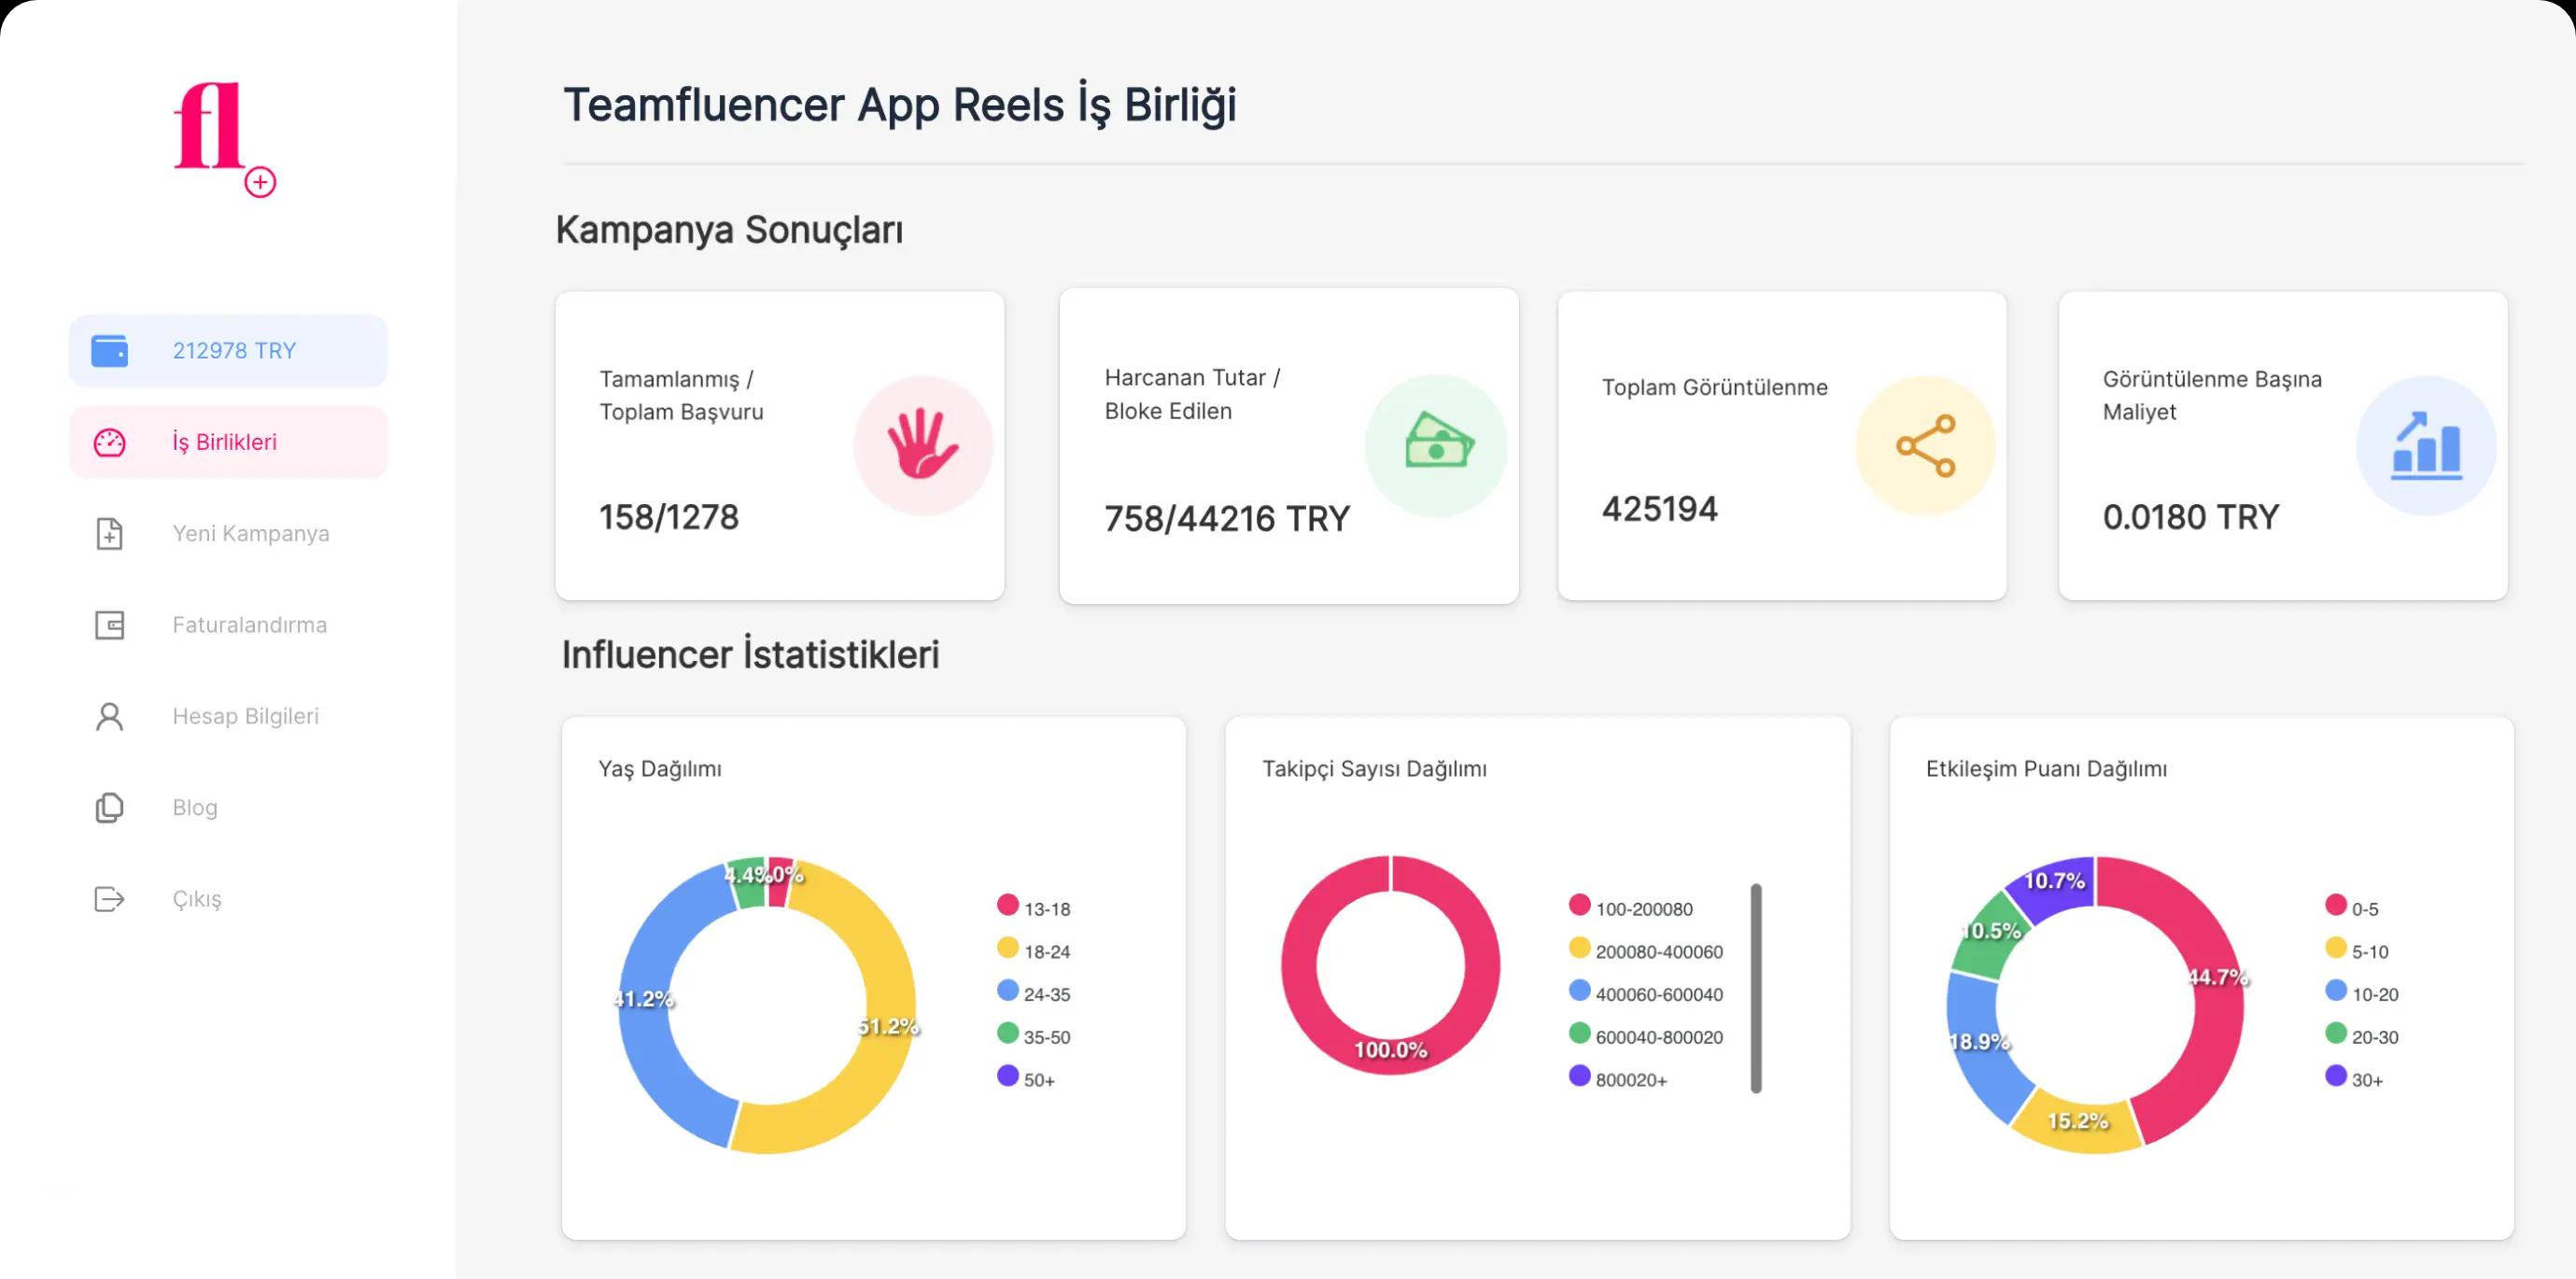Click the 15.2% yellow engagement slice

(2078, 1122)
